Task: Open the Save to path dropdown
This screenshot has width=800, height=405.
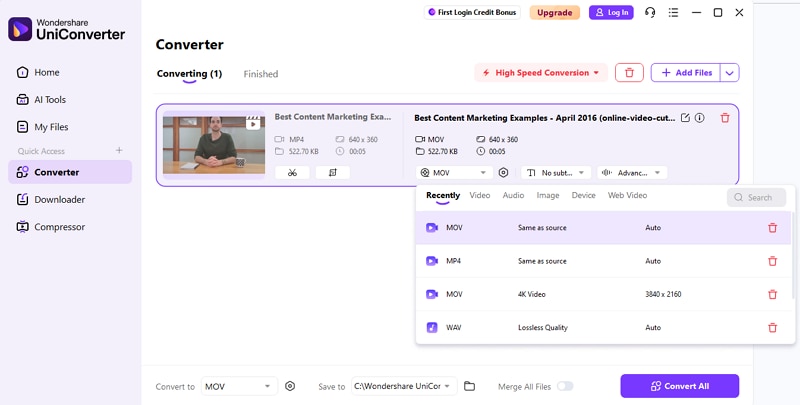Action: tap(404, 386)
